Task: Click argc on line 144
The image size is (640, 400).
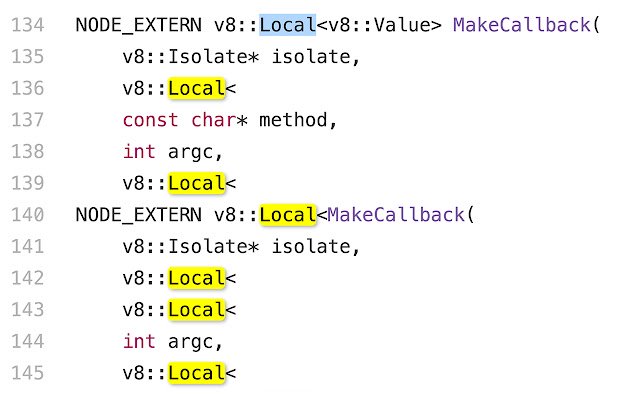Action: [x=191, y=342]
